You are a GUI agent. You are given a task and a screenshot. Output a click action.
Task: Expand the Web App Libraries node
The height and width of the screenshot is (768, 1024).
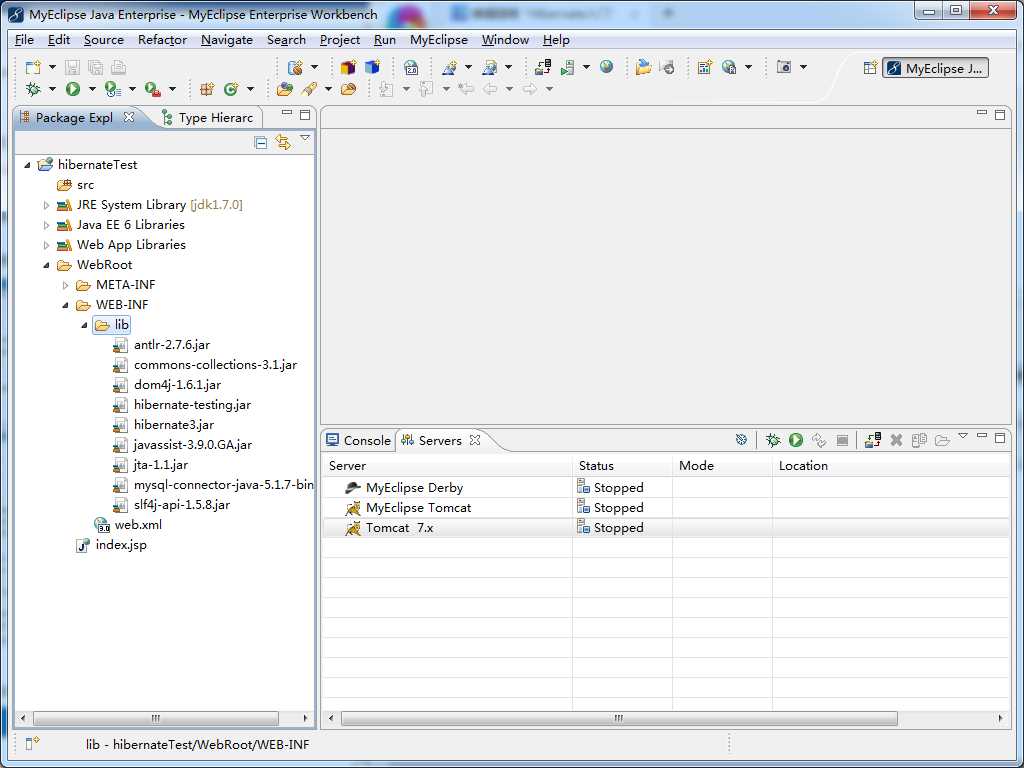pyautogui.click(x=46, y=246)
